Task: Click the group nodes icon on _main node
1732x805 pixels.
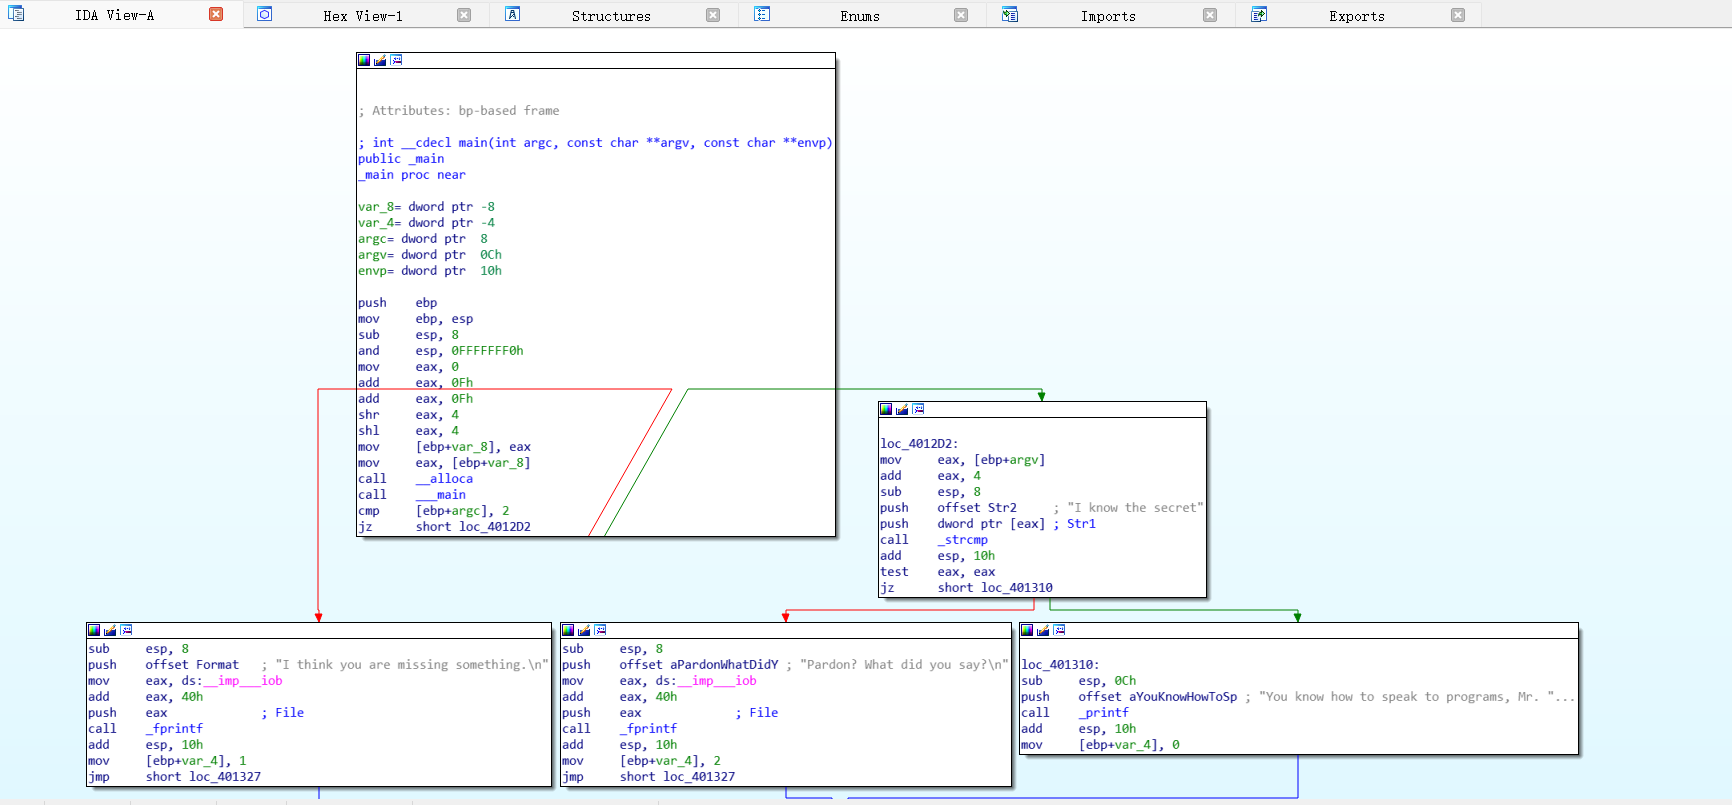Action: pyautogui.click(x=396, y=60)
